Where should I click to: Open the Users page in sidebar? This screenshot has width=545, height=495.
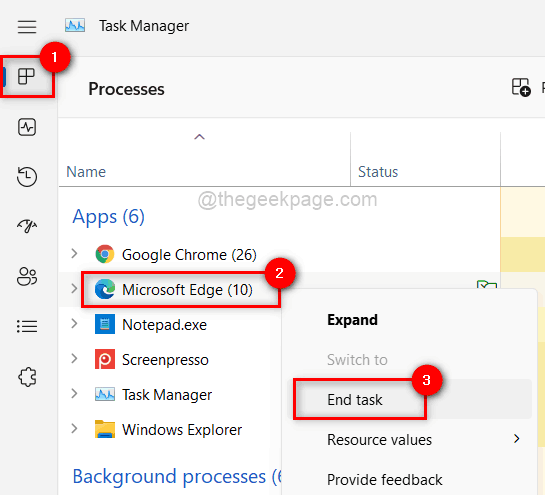click(x=27, y=277)
